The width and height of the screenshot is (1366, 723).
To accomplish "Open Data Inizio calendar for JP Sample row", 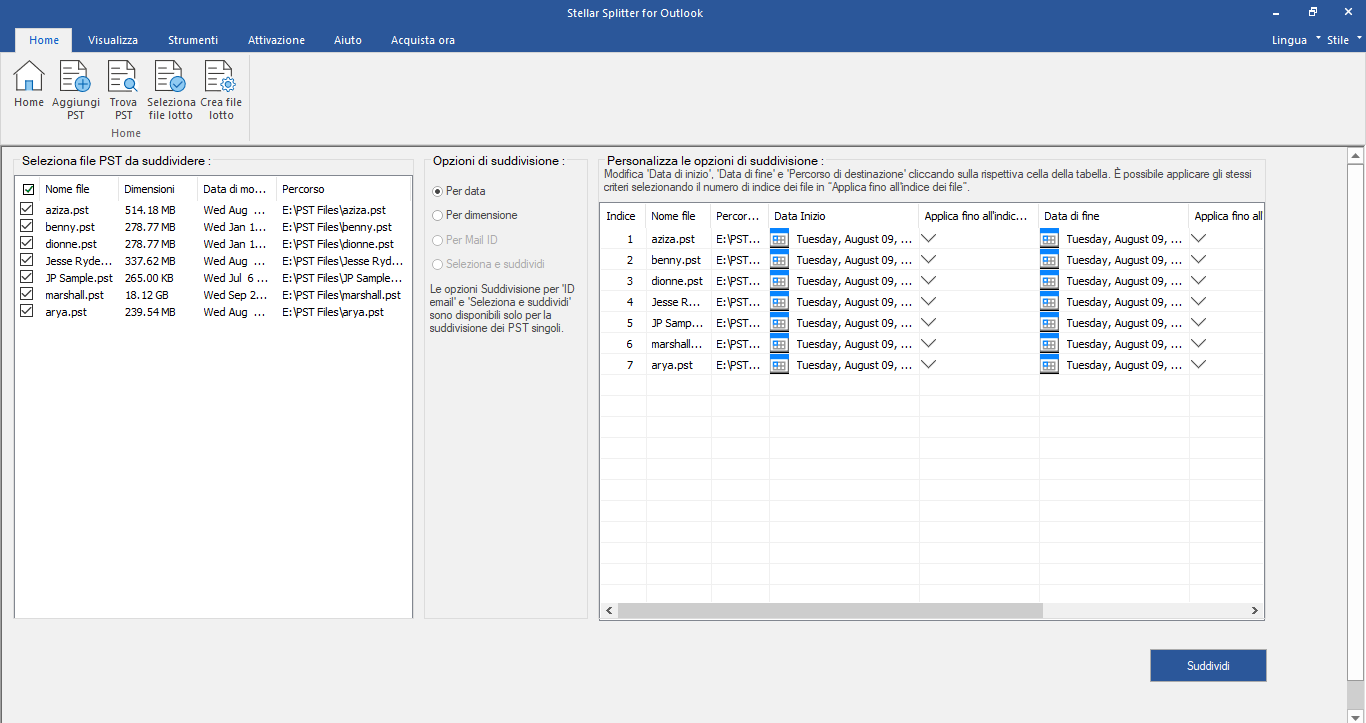I will [779, 323].
